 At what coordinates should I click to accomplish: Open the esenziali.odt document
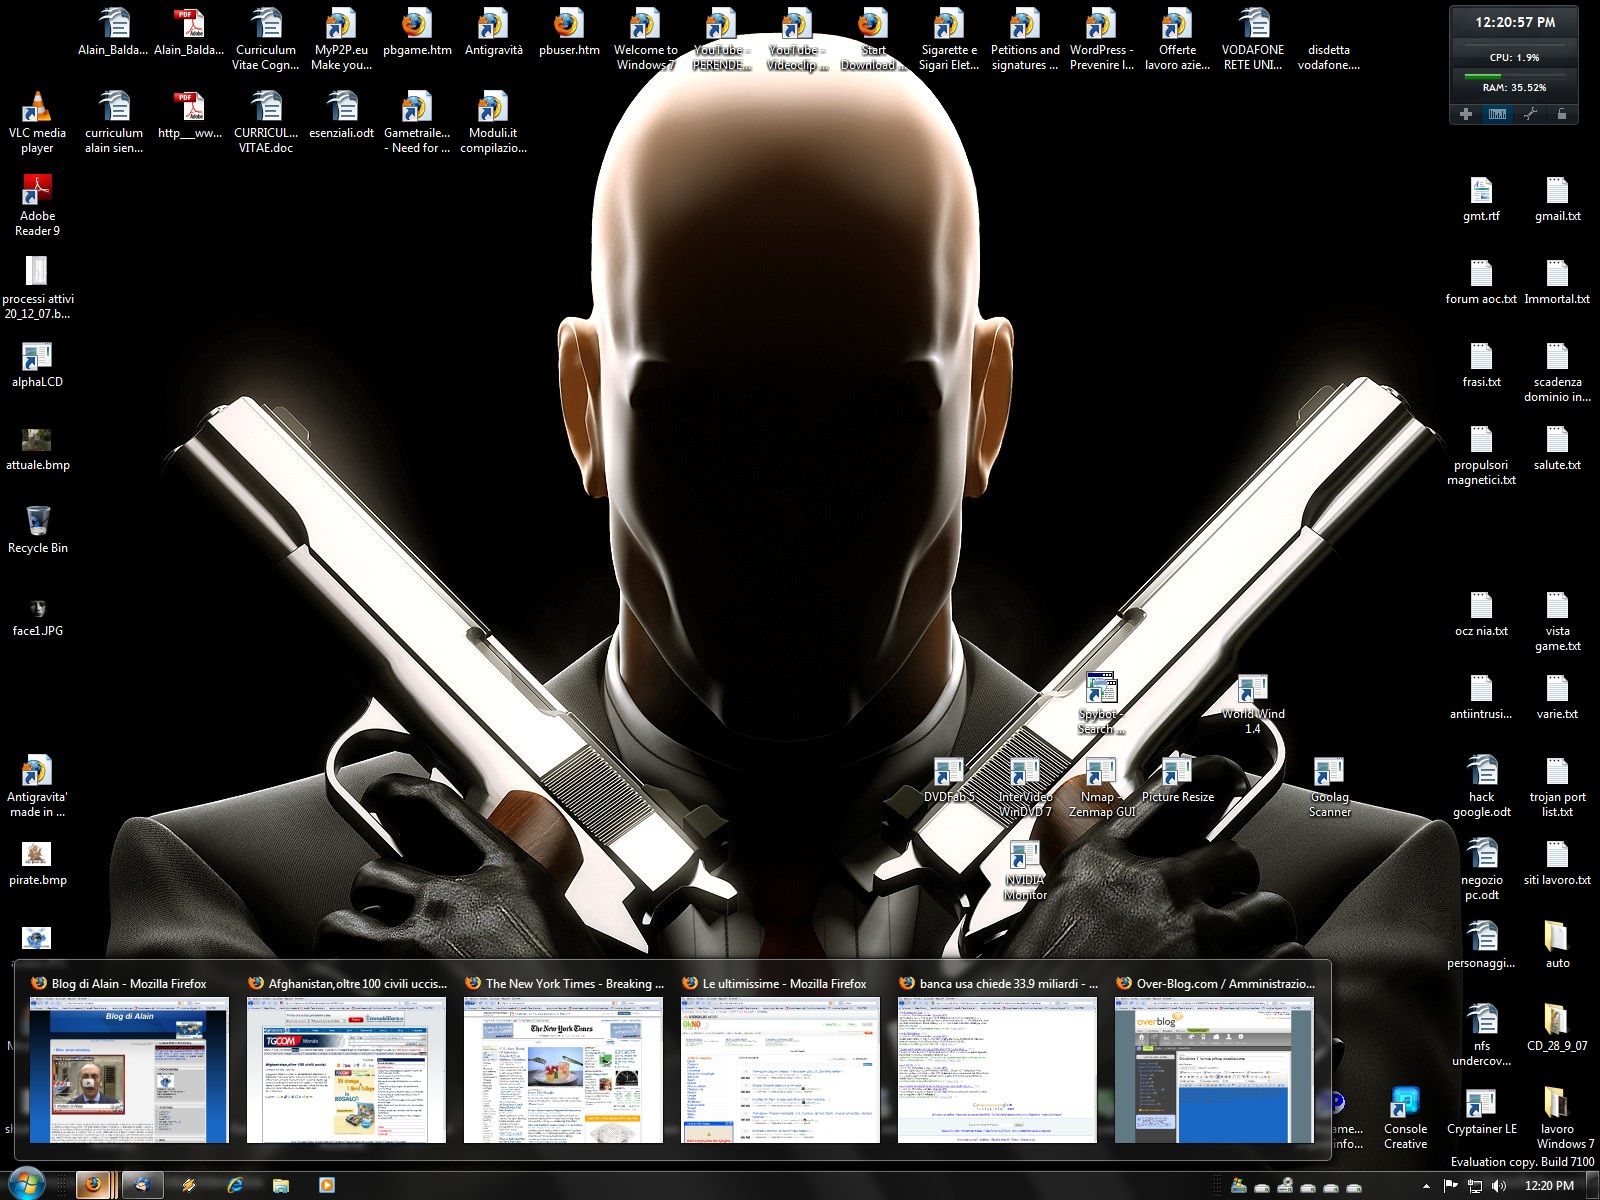tap(341, 114)
